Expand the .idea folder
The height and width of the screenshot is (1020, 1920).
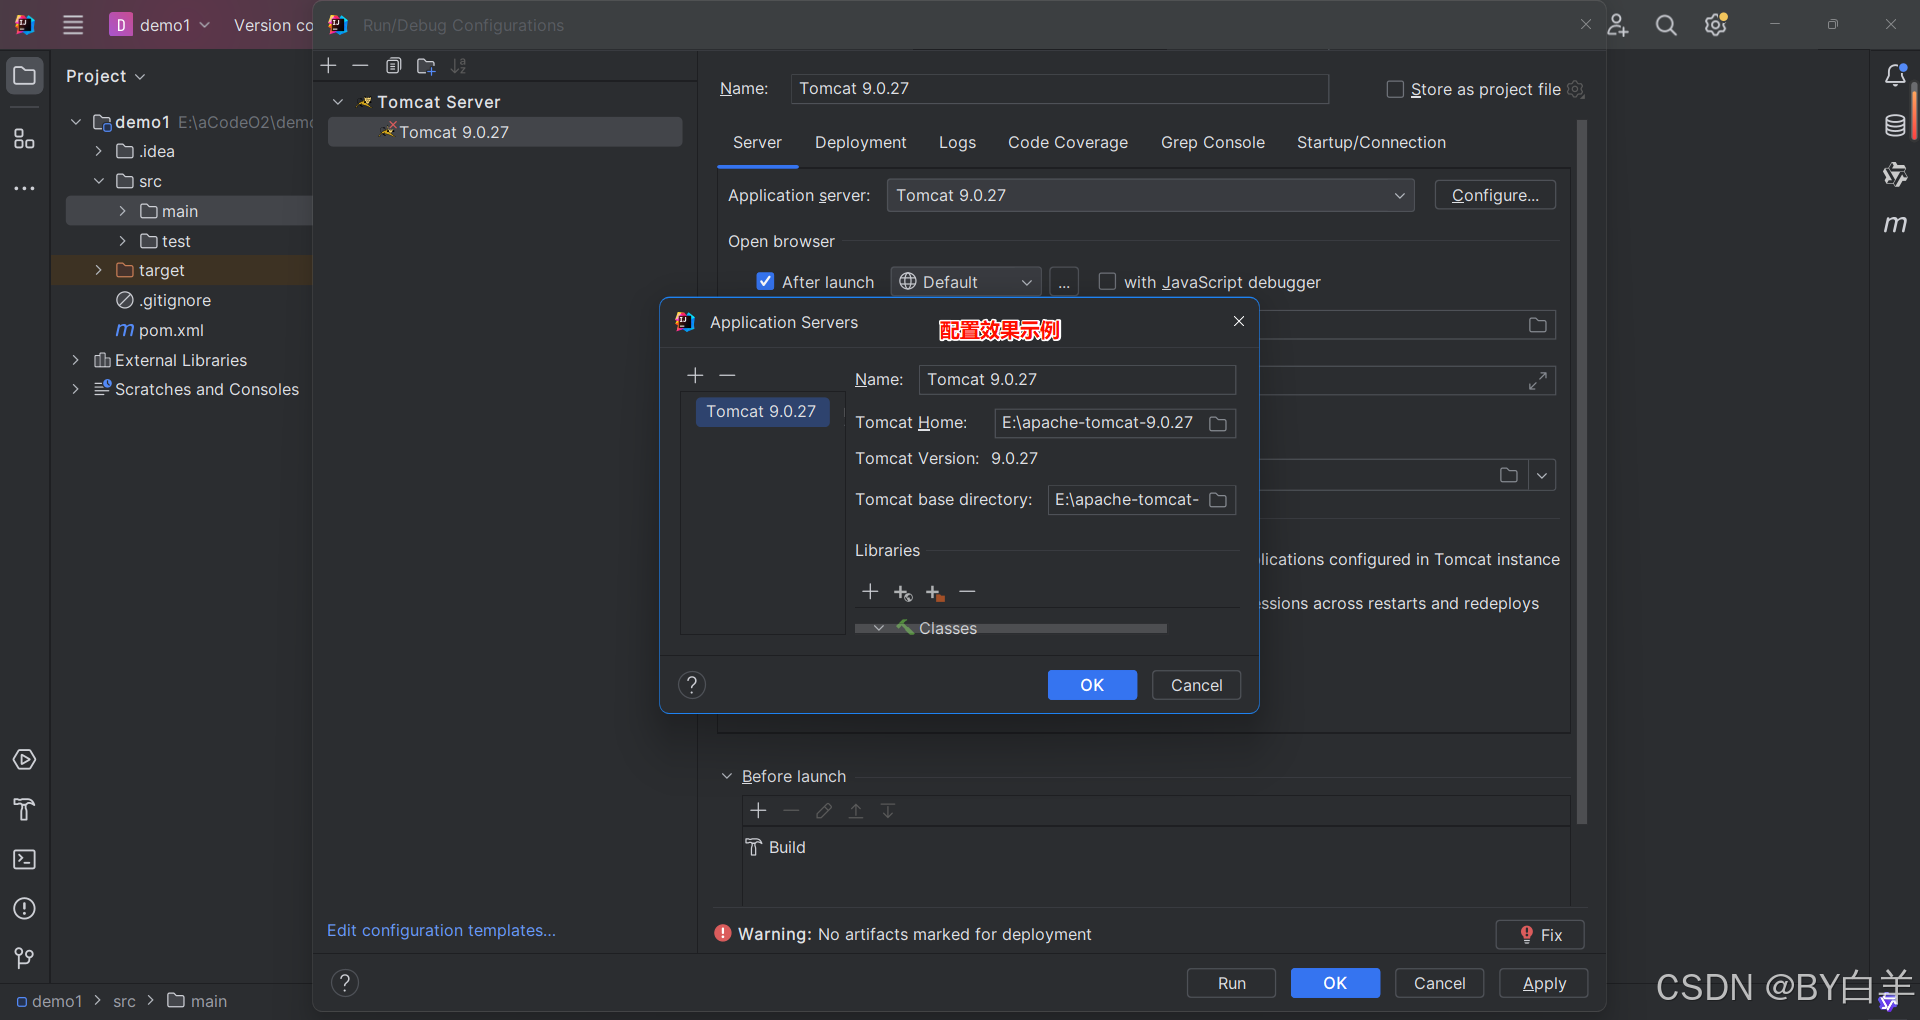coord(98,151)
